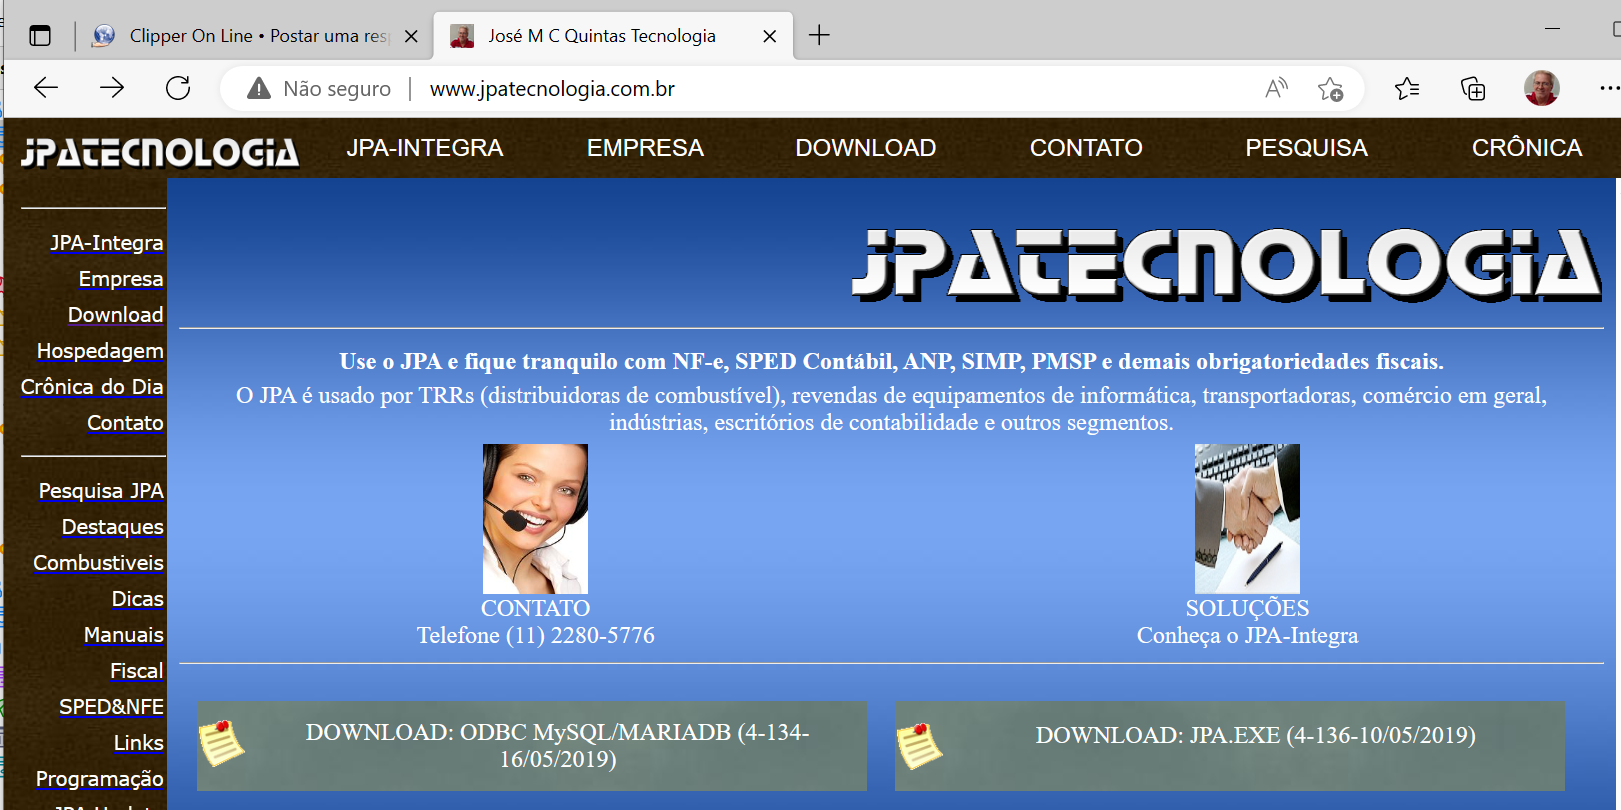Viewport: 1621px width, 810px height.
Task: Open Empresa sidebar link
Action: coord(121,279)
